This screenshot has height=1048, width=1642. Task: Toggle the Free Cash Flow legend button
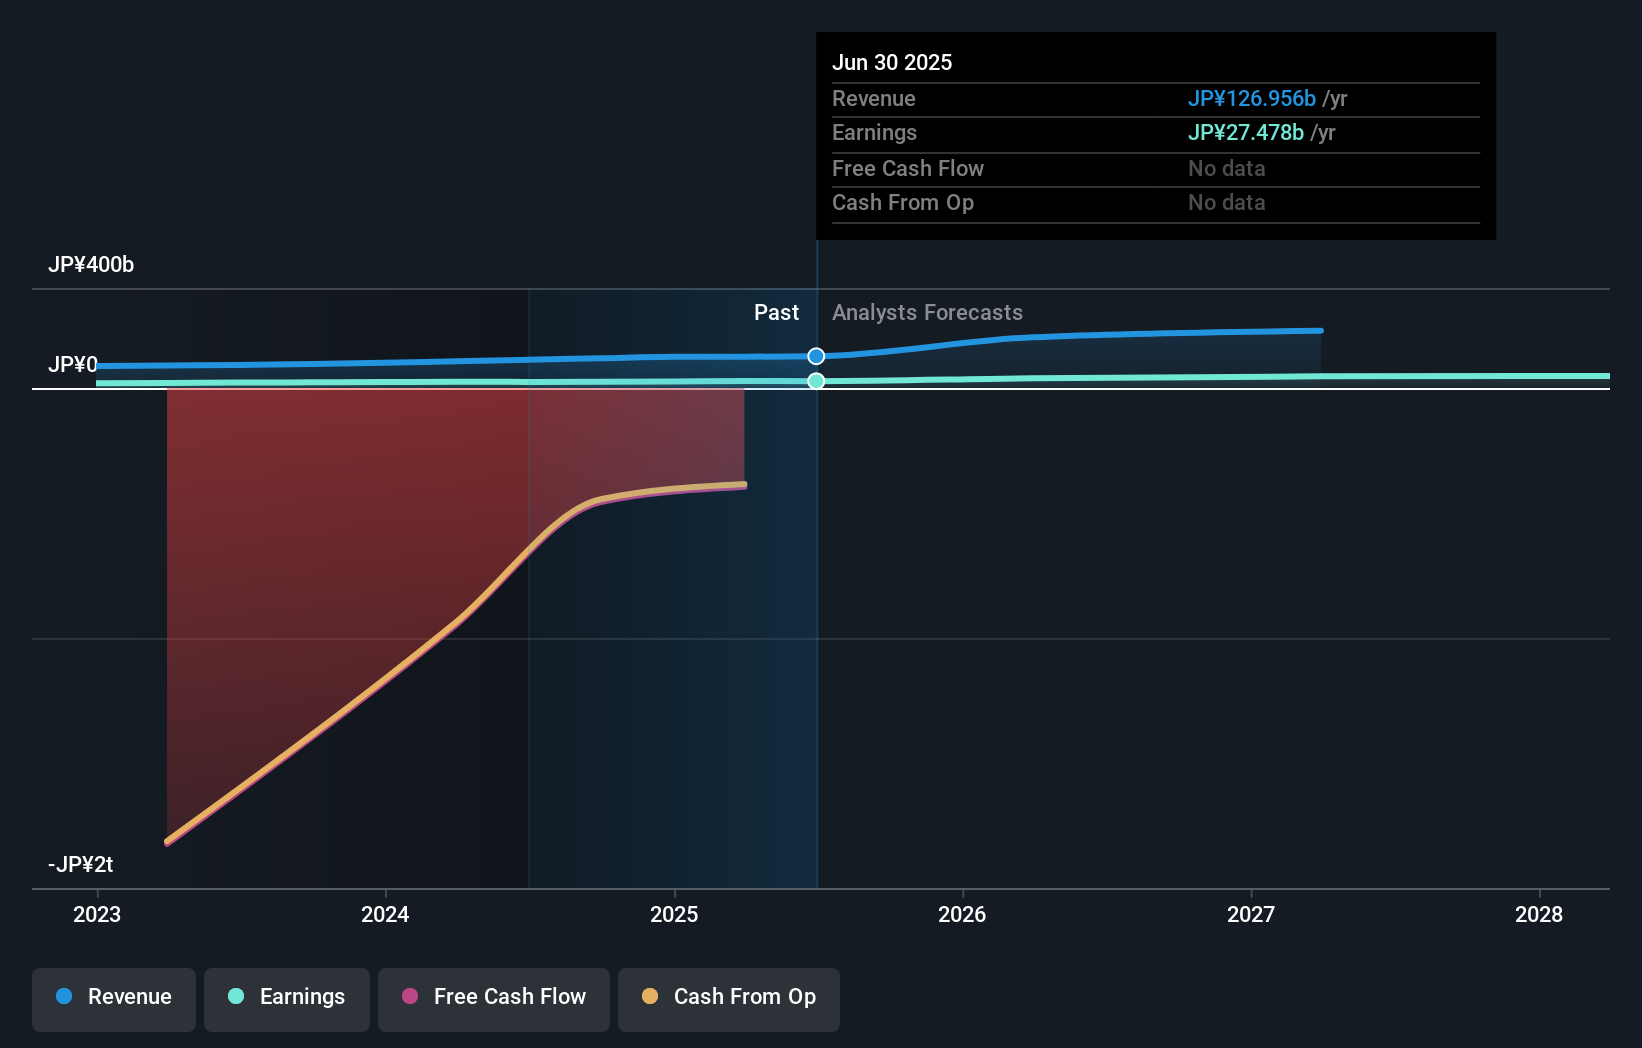(x=494, y=999)
